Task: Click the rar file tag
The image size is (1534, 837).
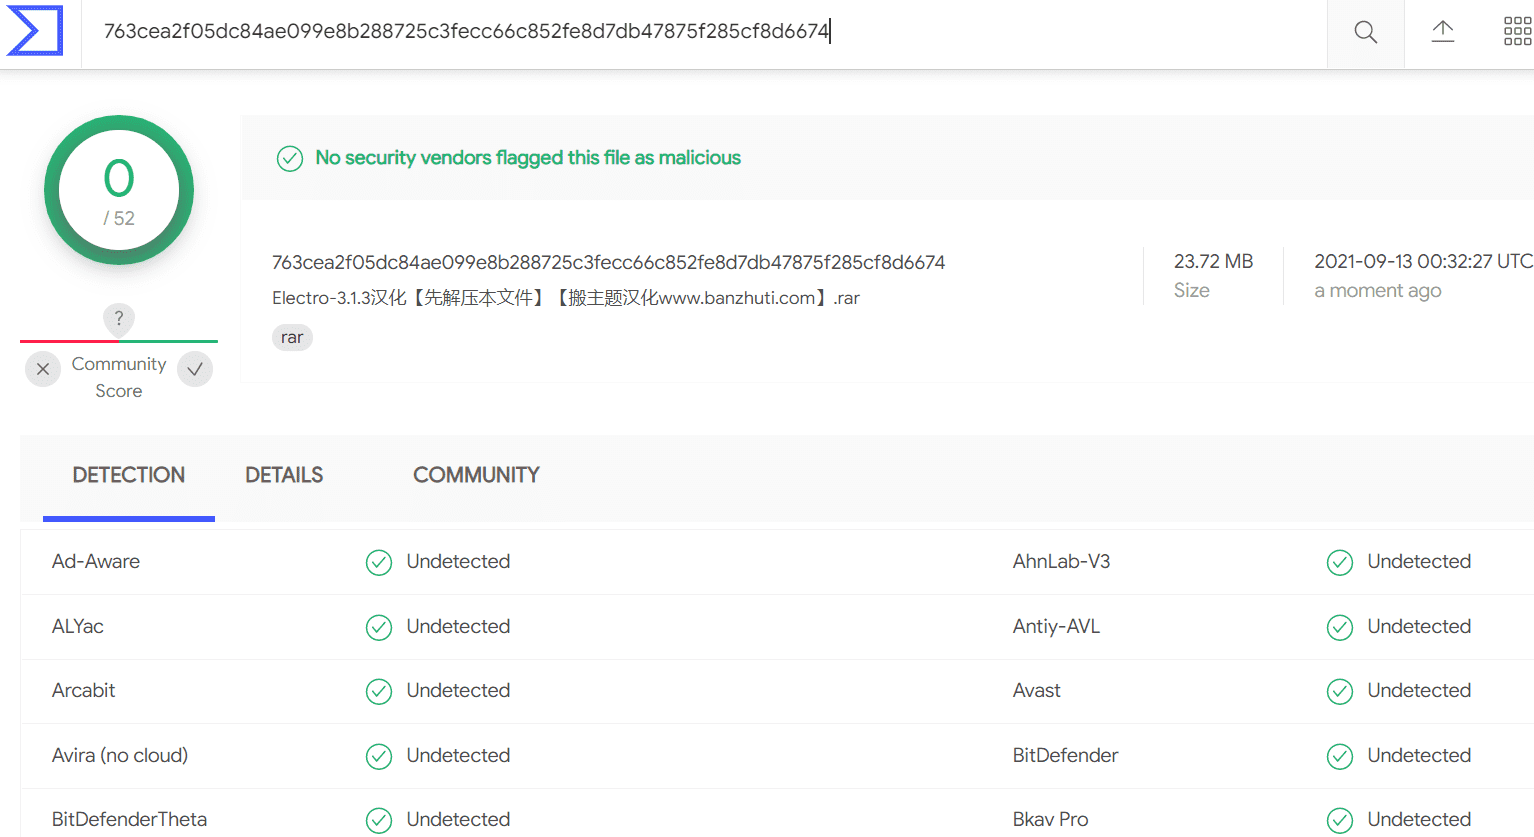Action: 292,337
